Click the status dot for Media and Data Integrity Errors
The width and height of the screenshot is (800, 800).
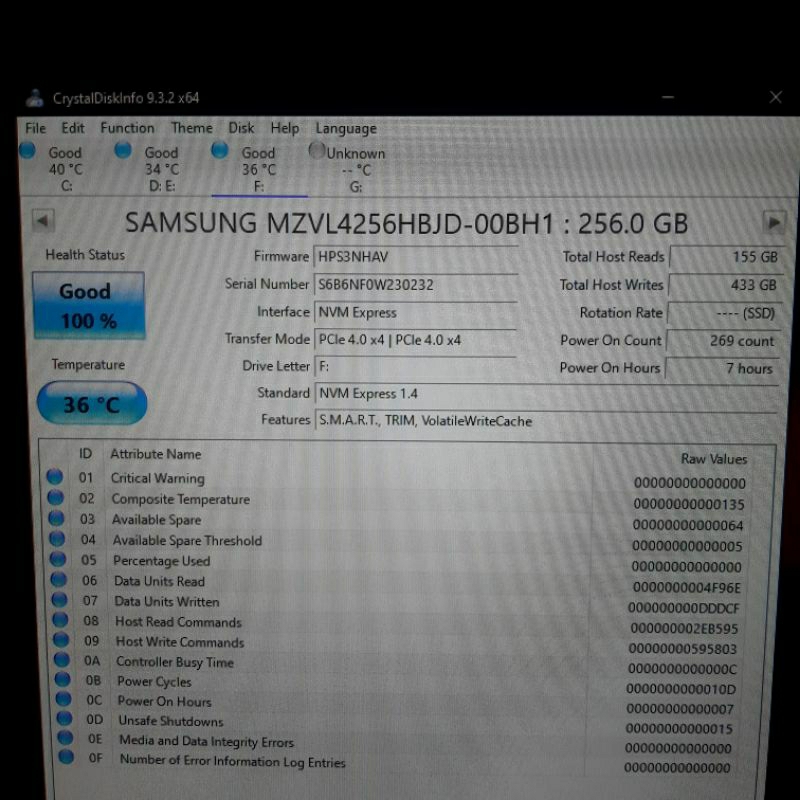tap(65, 737)
